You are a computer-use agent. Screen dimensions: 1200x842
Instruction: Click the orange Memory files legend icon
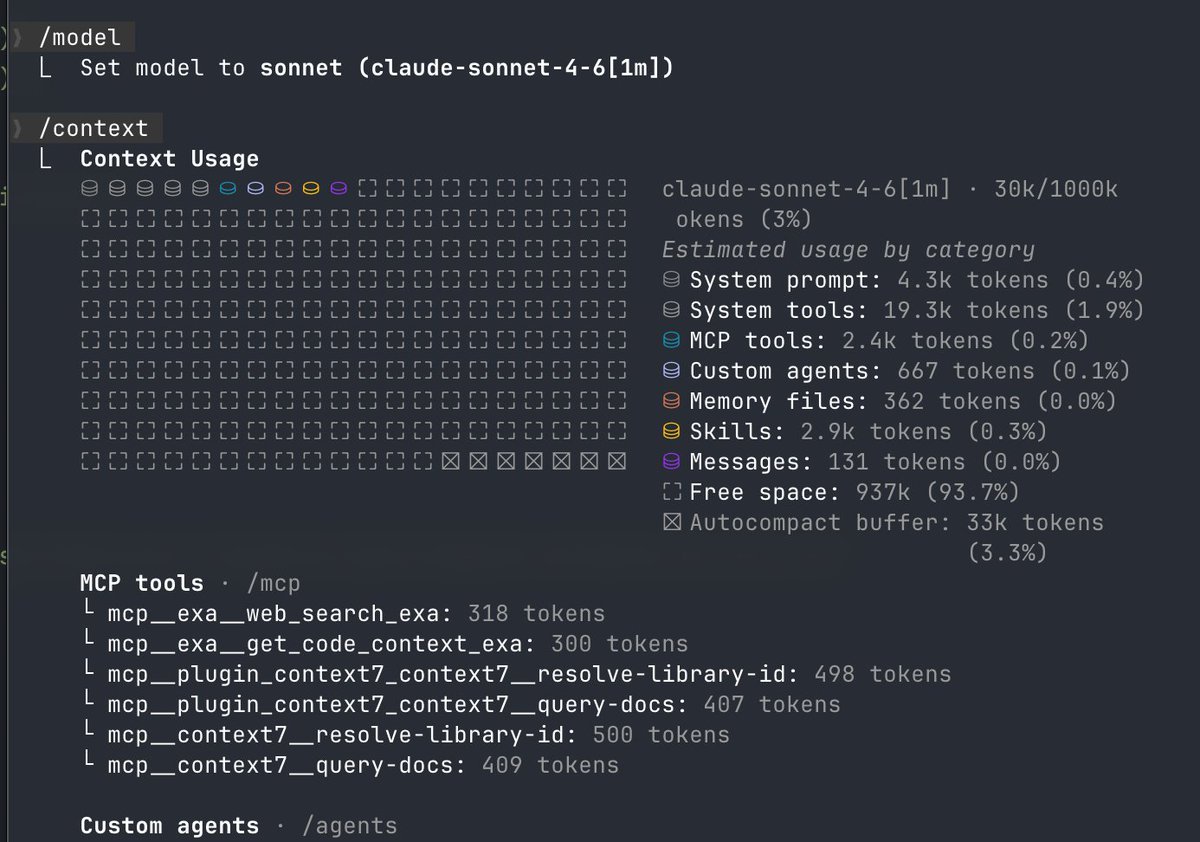[x=671, y=401]
